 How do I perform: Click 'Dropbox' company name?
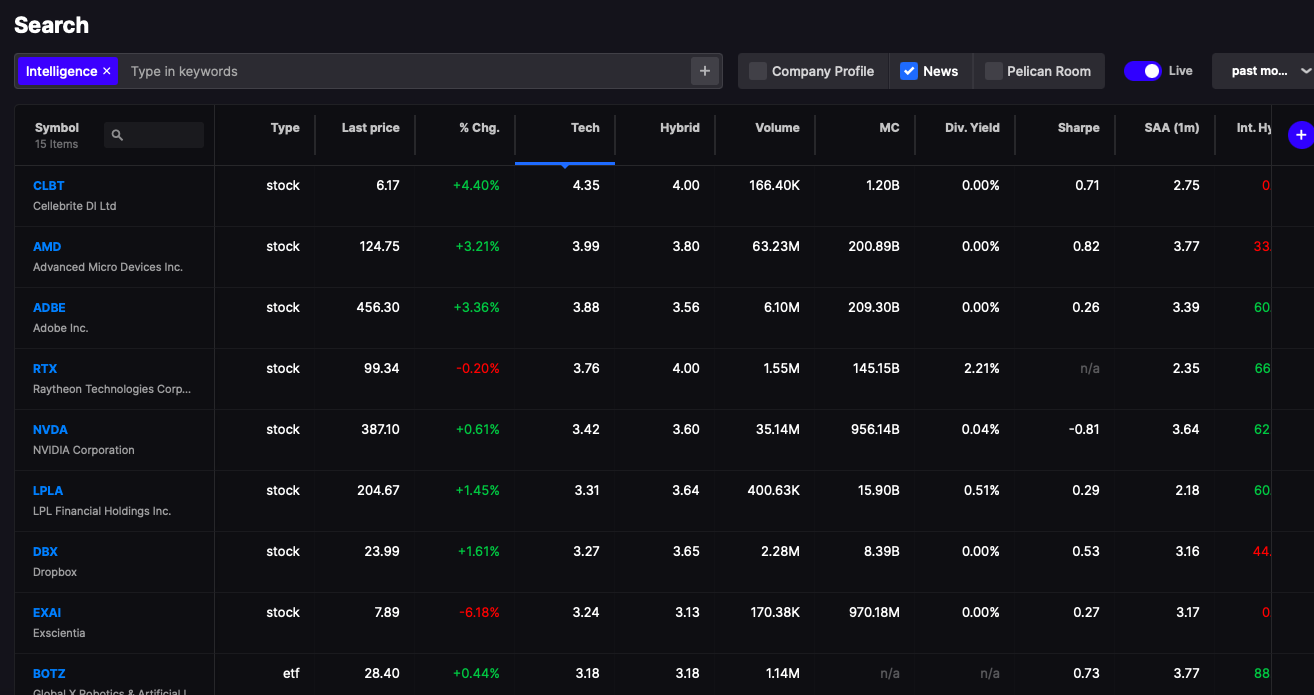55,572
